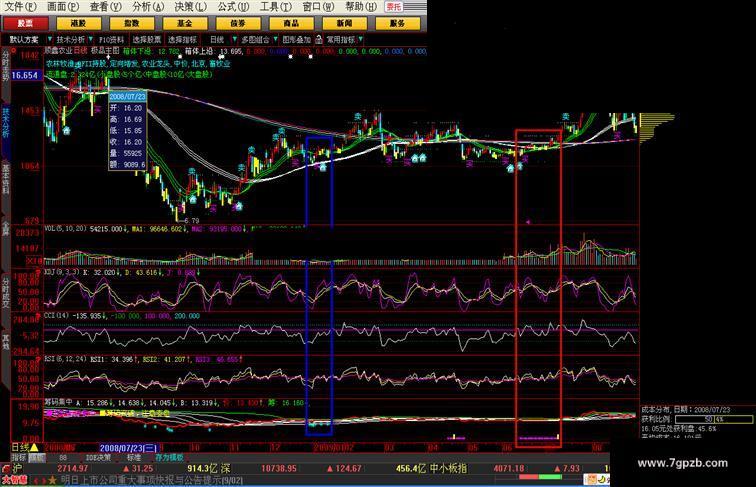Click the star icon in the news ticker

coord(52,480)
